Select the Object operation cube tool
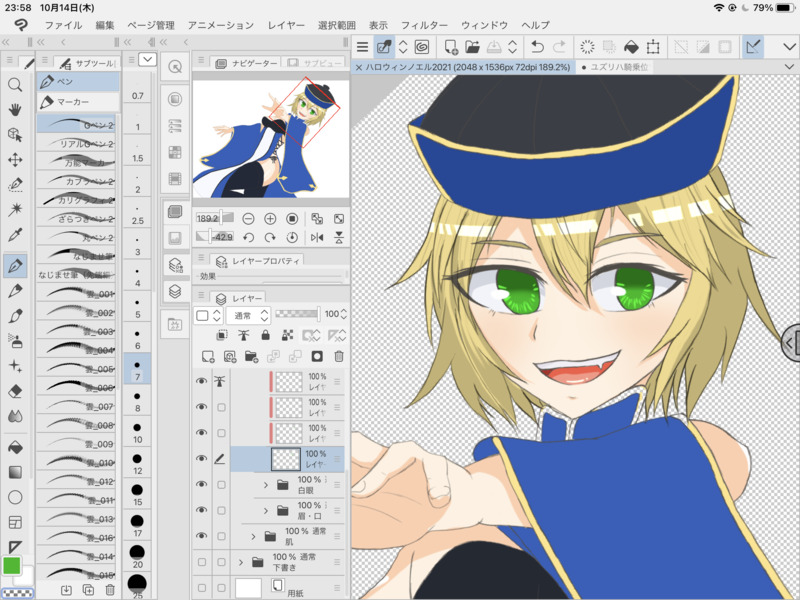The height and width of the screenshot is (600, 800). 15,134
